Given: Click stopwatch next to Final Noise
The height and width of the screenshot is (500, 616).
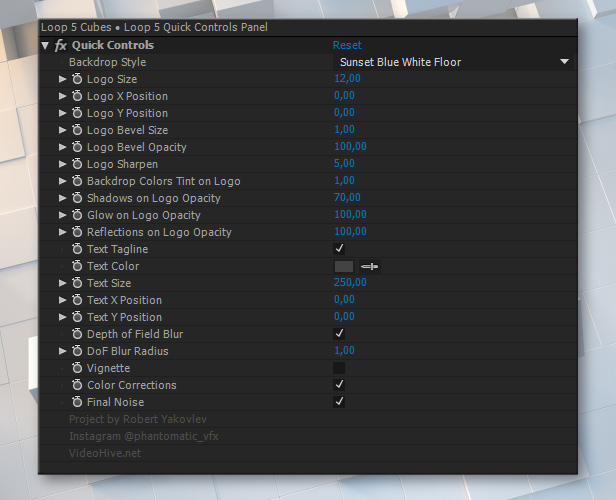Looking at the screenshot, I should 77,402.
